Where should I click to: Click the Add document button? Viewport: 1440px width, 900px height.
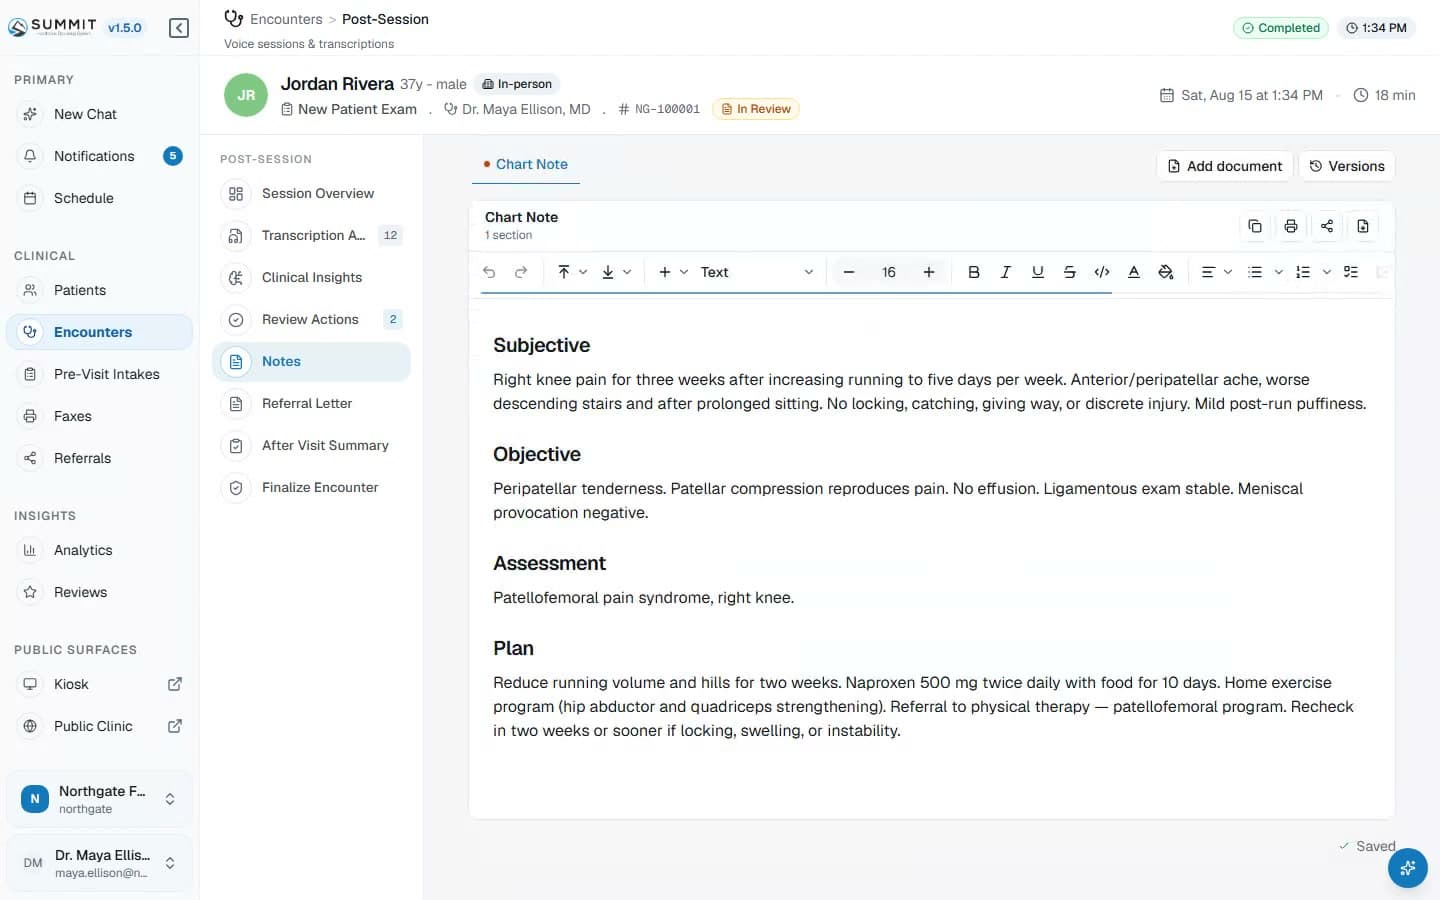point(1225,166)
